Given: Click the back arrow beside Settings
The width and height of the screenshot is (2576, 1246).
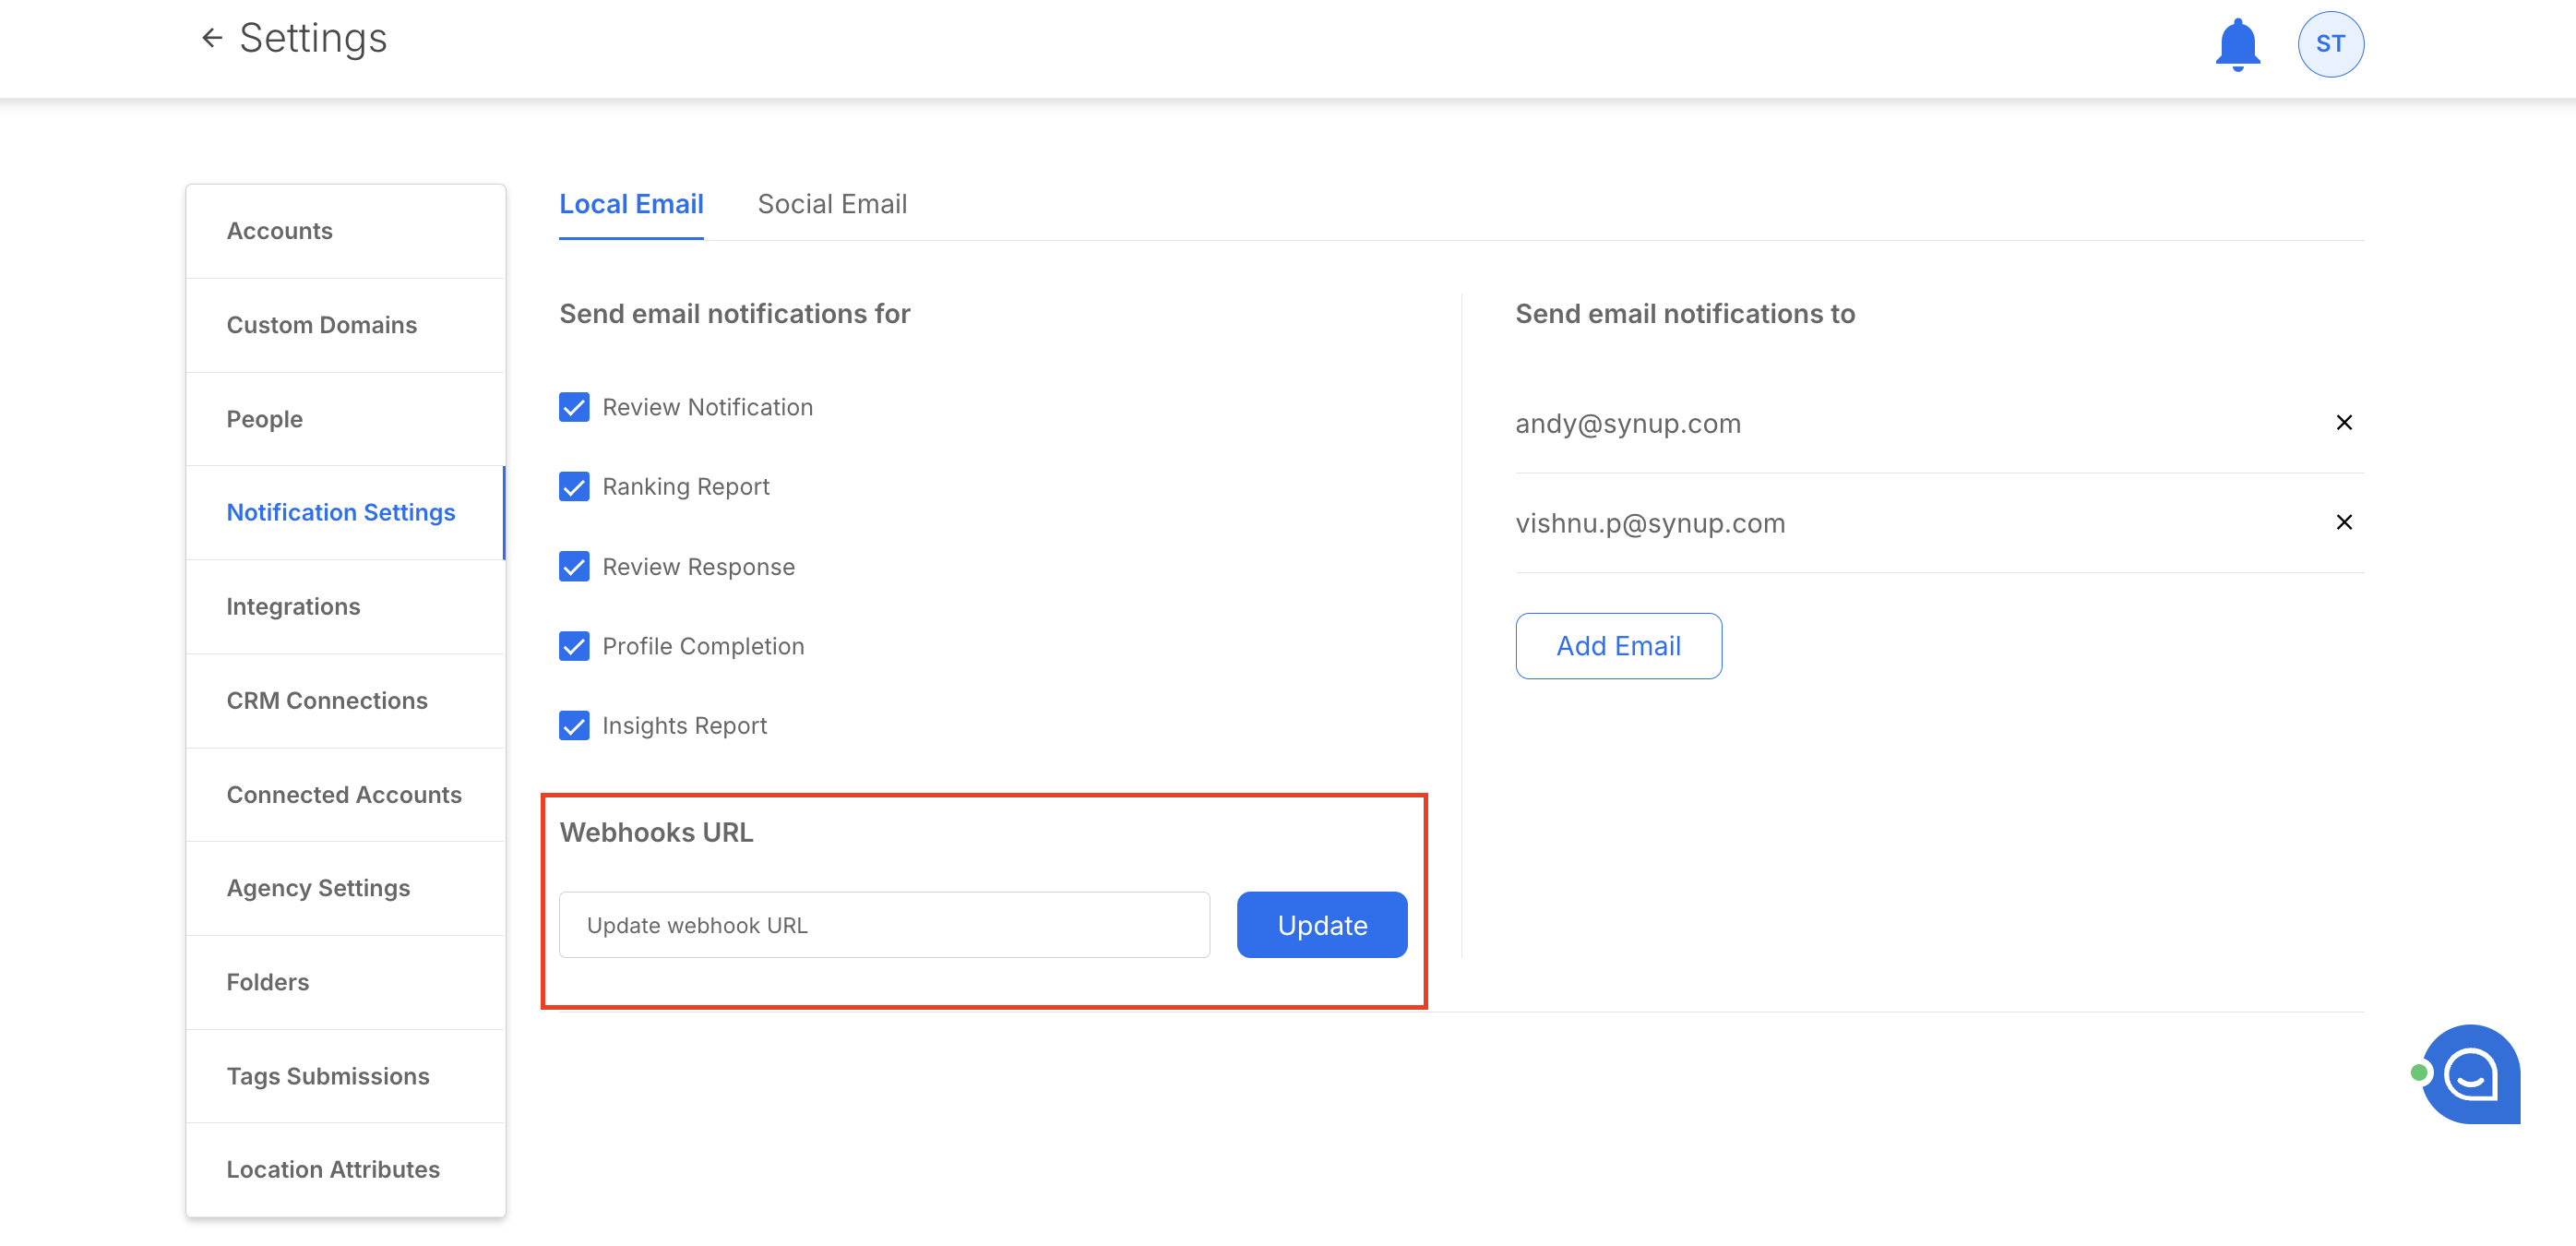Looking at the screenshot, I should pyautogui.click(x=211, y=38).
